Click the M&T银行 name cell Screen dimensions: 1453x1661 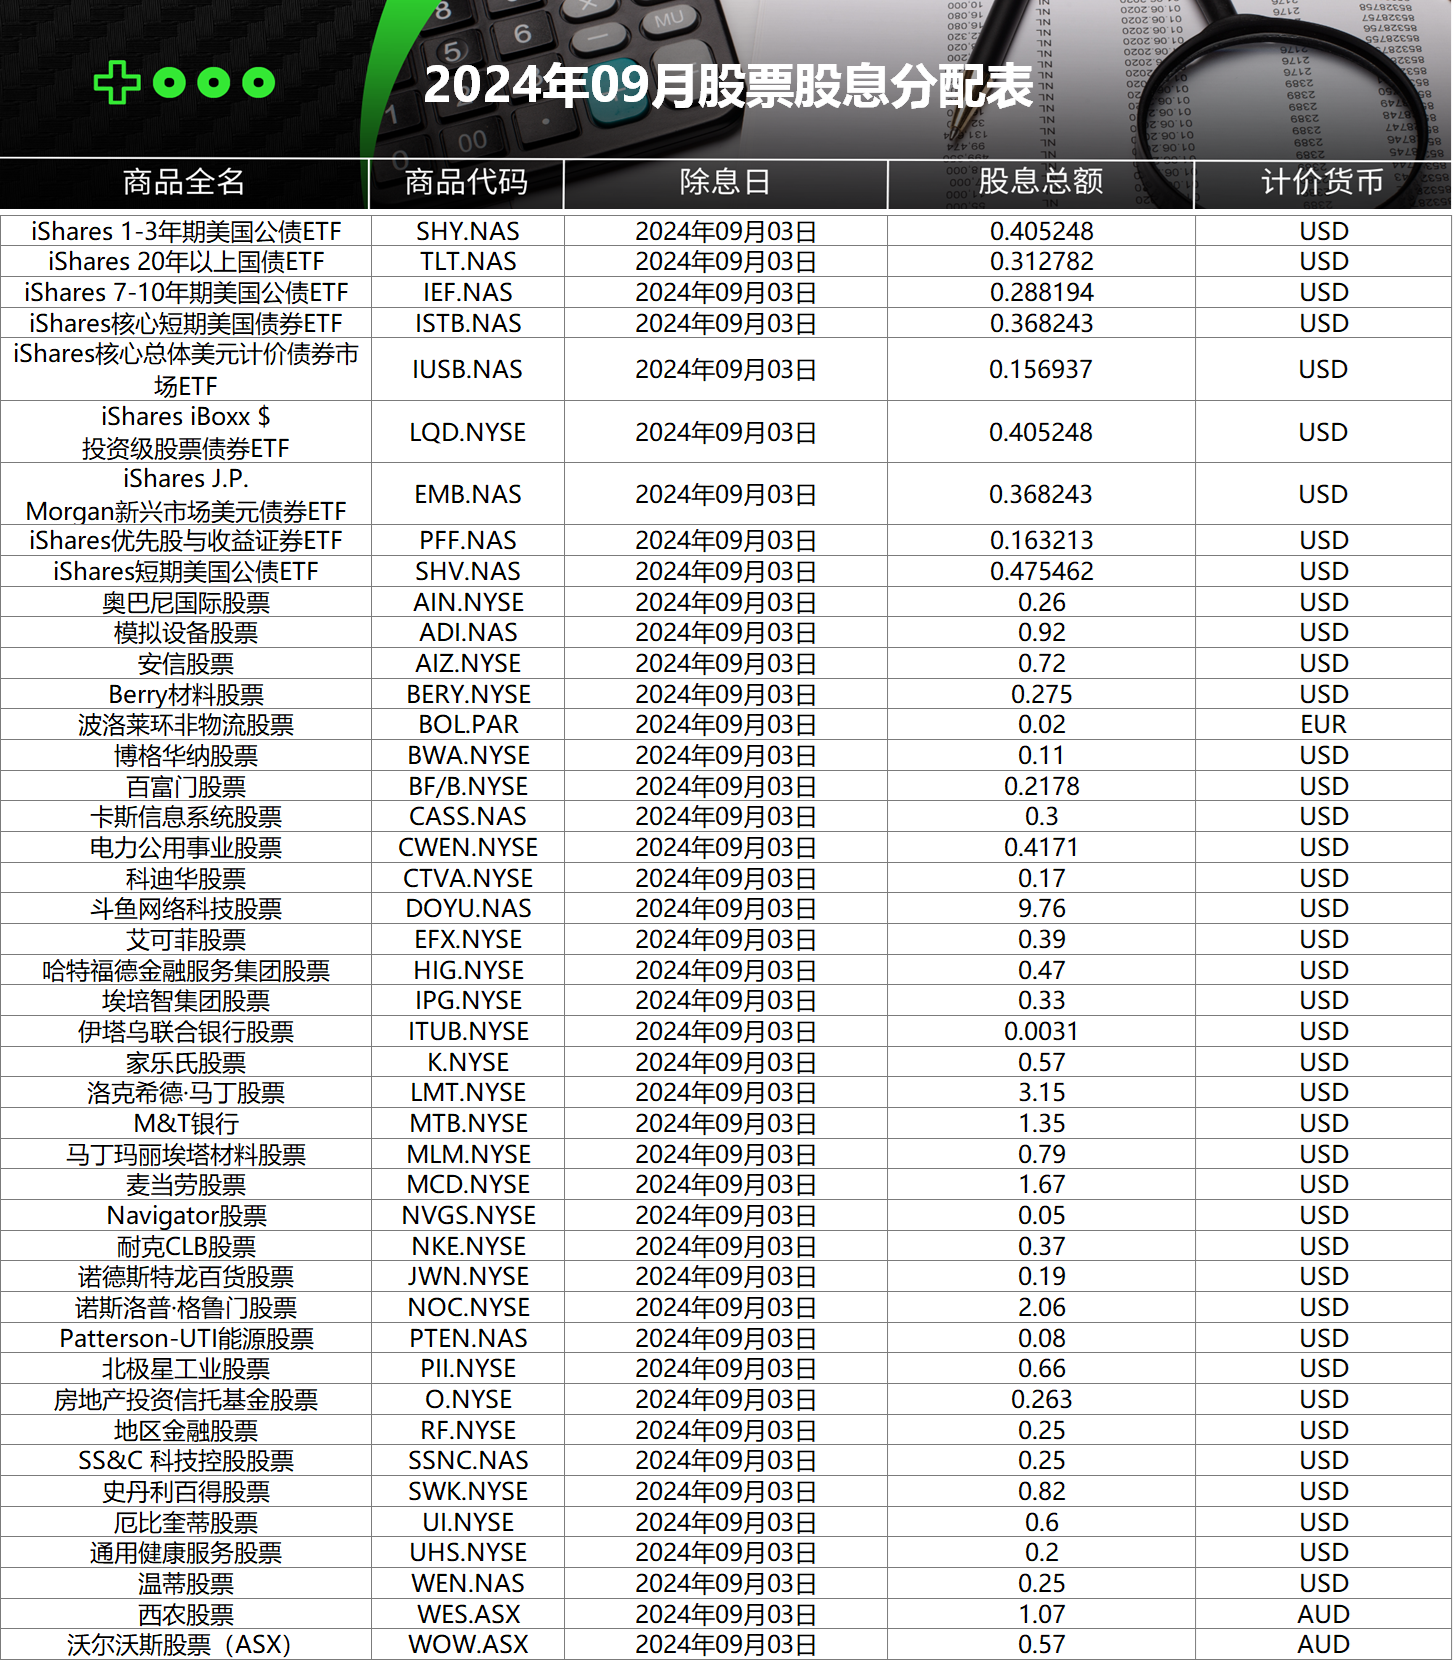point(186,1124)
